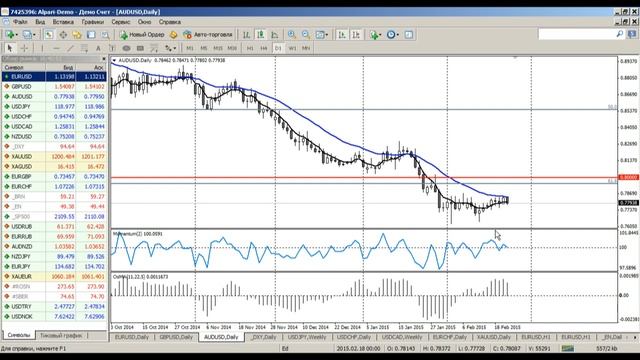Click the search magnifier icon
Viewport: 640px width, 360px height.
pyautogui.click(x=620, y=34)
